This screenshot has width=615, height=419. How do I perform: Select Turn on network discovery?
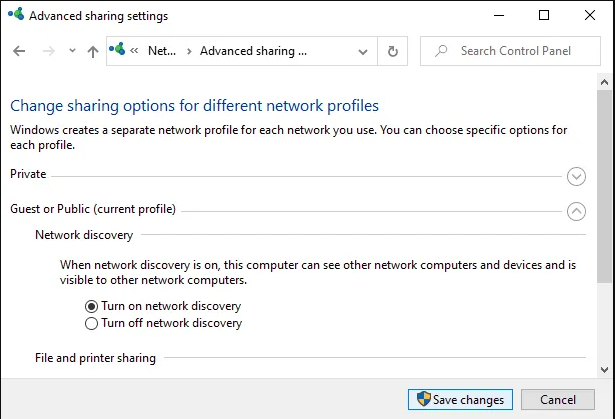(91, 306)
